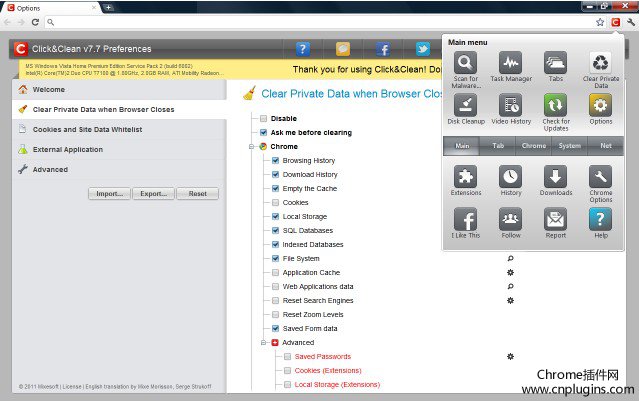The height and width of the screenshot is (402, 639).
Task: Uncheck Local Storage checkbox
Action: 275,216
